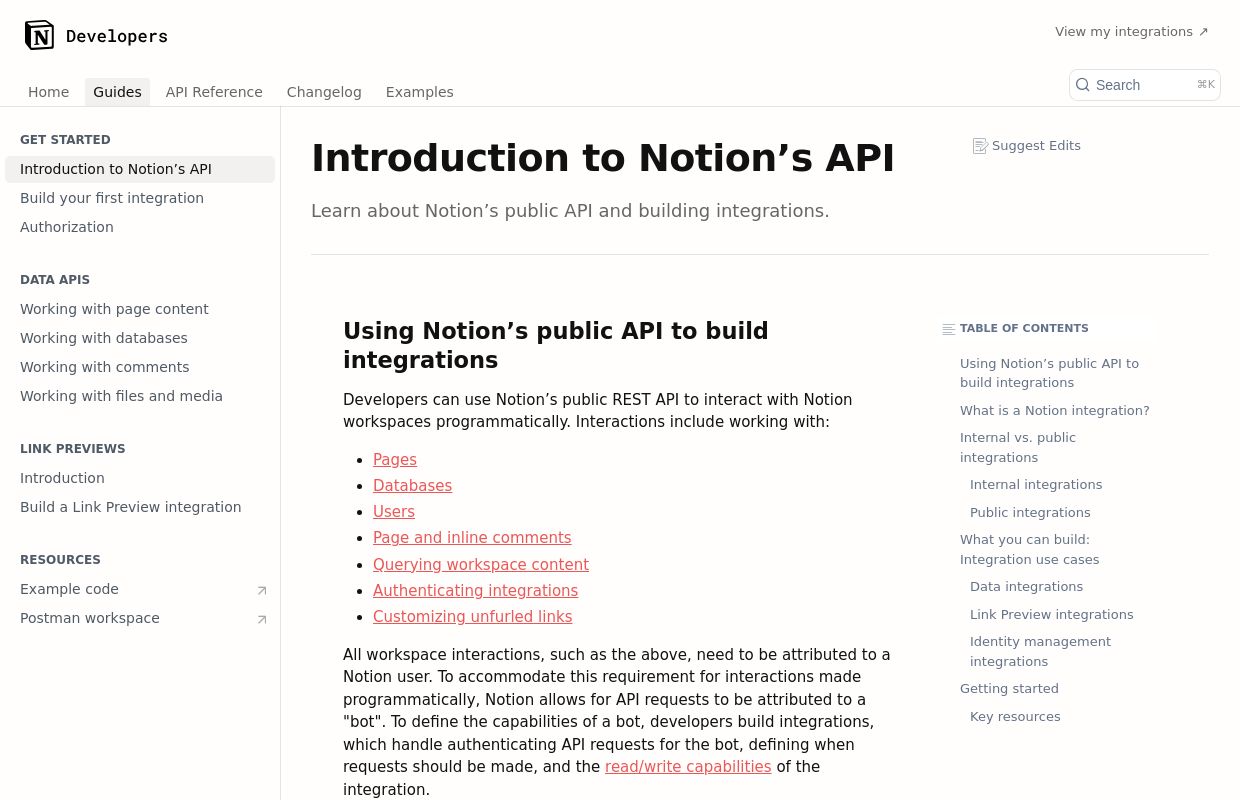
Task: Open Working with databases guide
Action: click(x=140, y=338)
